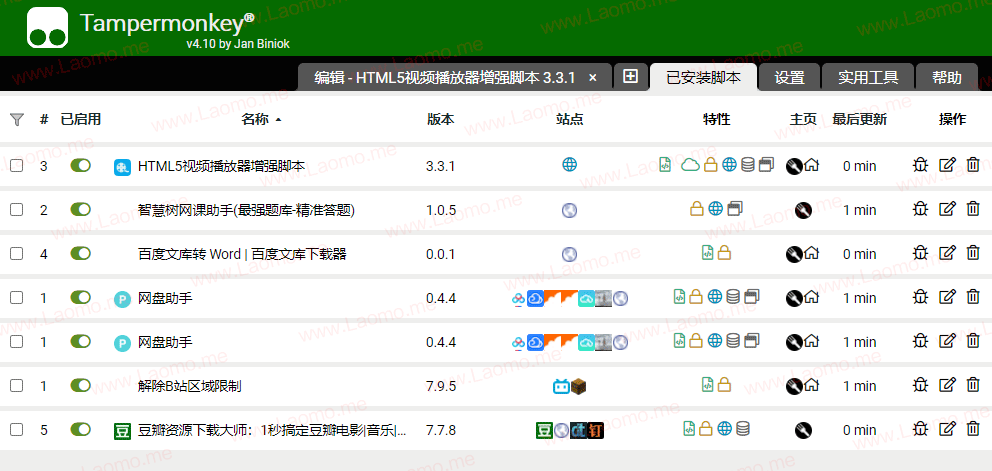Viewport: 992px width, 471px height.
Task: Open homepage house icon for 百度文库转 Word
Action: (812, 254)
